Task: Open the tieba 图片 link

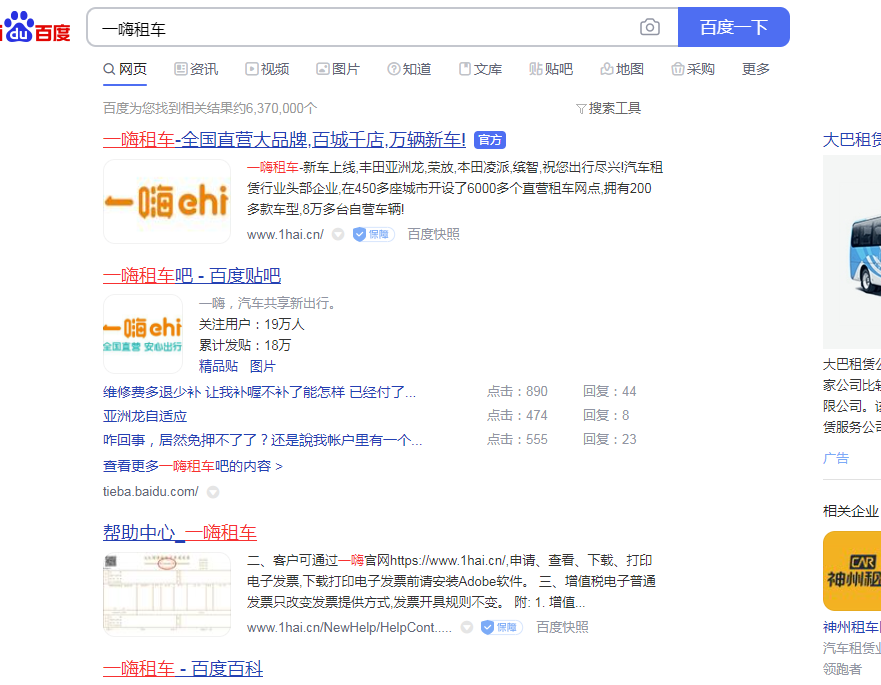Action: (x=262, y=366)
